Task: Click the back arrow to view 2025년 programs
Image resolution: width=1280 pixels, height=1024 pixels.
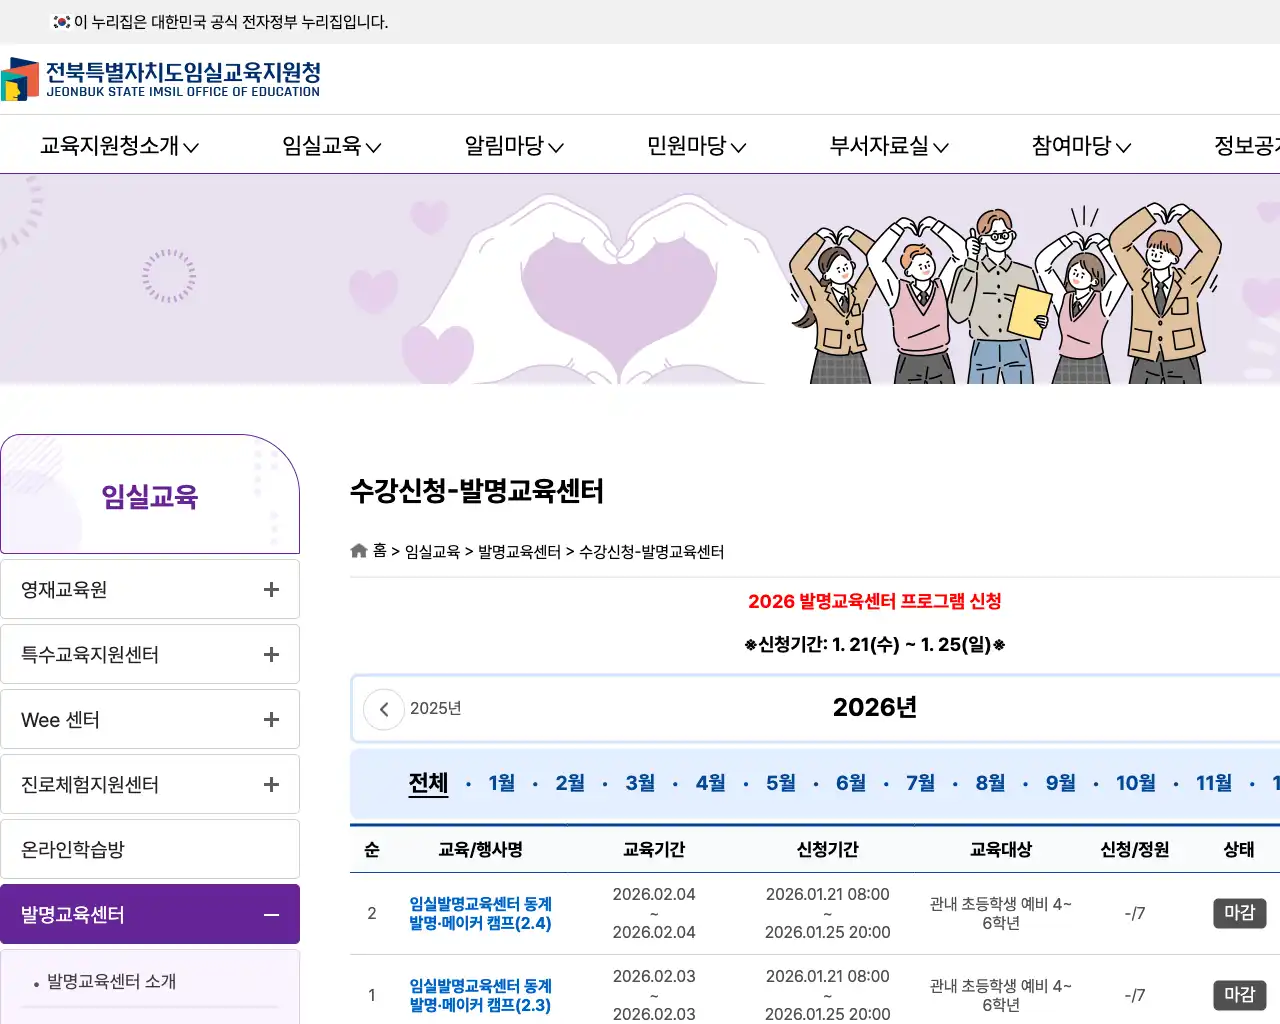Action: [x=383, y=709]
